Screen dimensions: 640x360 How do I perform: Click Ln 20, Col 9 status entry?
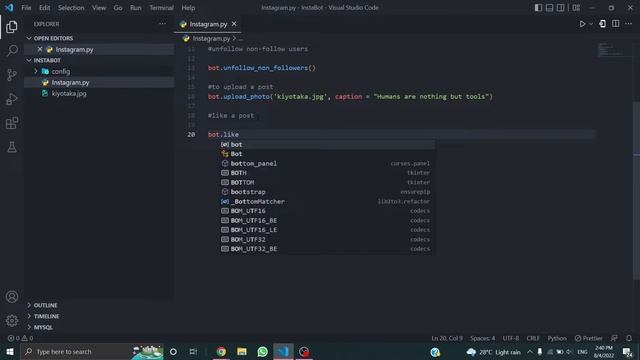447,338
